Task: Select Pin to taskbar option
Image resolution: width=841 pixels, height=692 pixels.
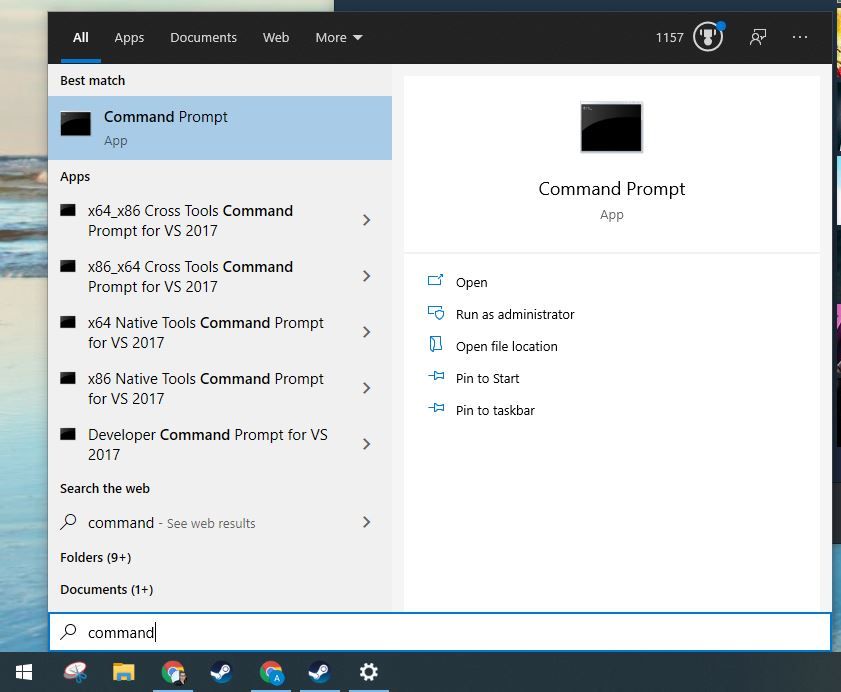Action: coord(495,410)
